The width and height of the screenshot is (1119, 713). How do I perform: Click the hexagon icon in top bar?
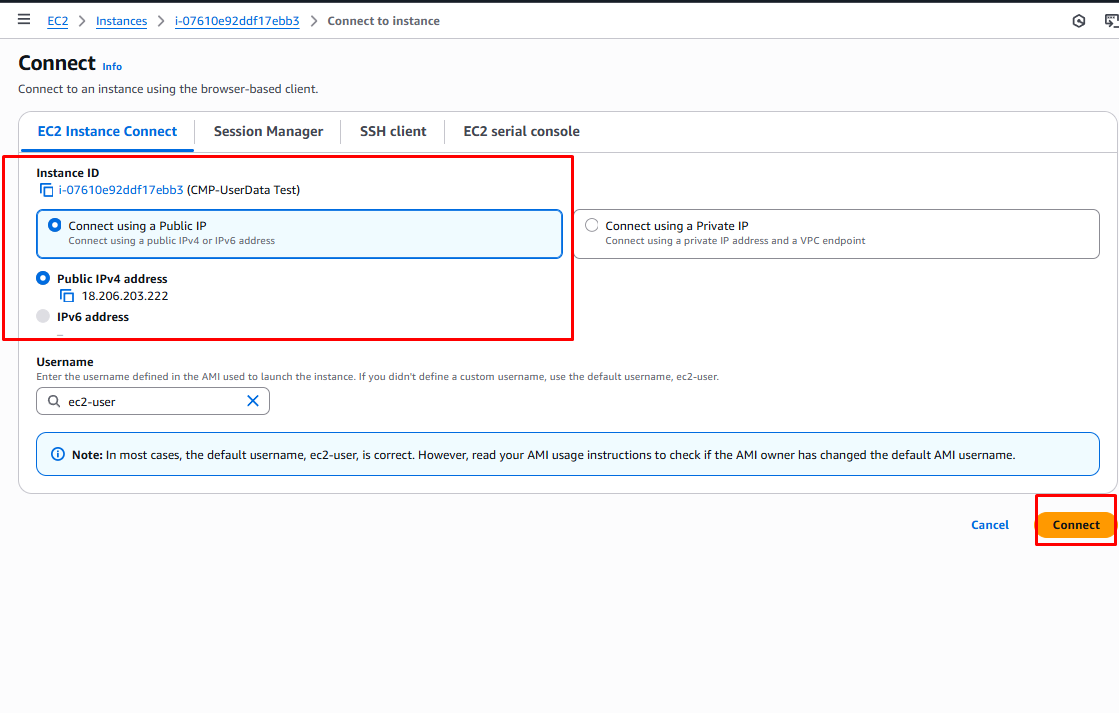pos(1079,21)
